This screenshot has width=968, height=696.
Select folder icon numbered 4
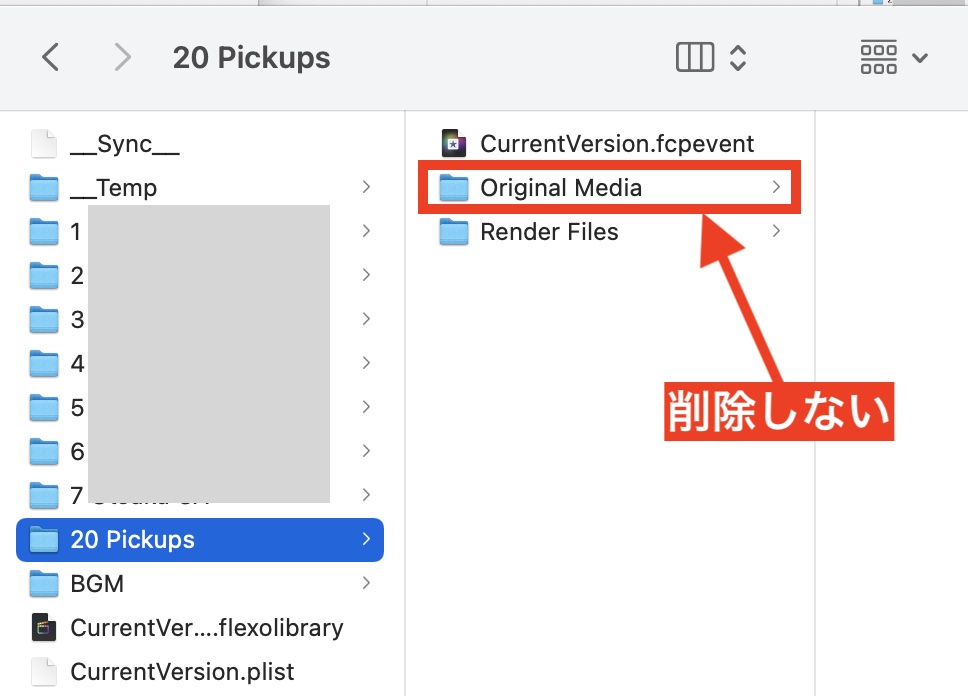click(44, 363)
